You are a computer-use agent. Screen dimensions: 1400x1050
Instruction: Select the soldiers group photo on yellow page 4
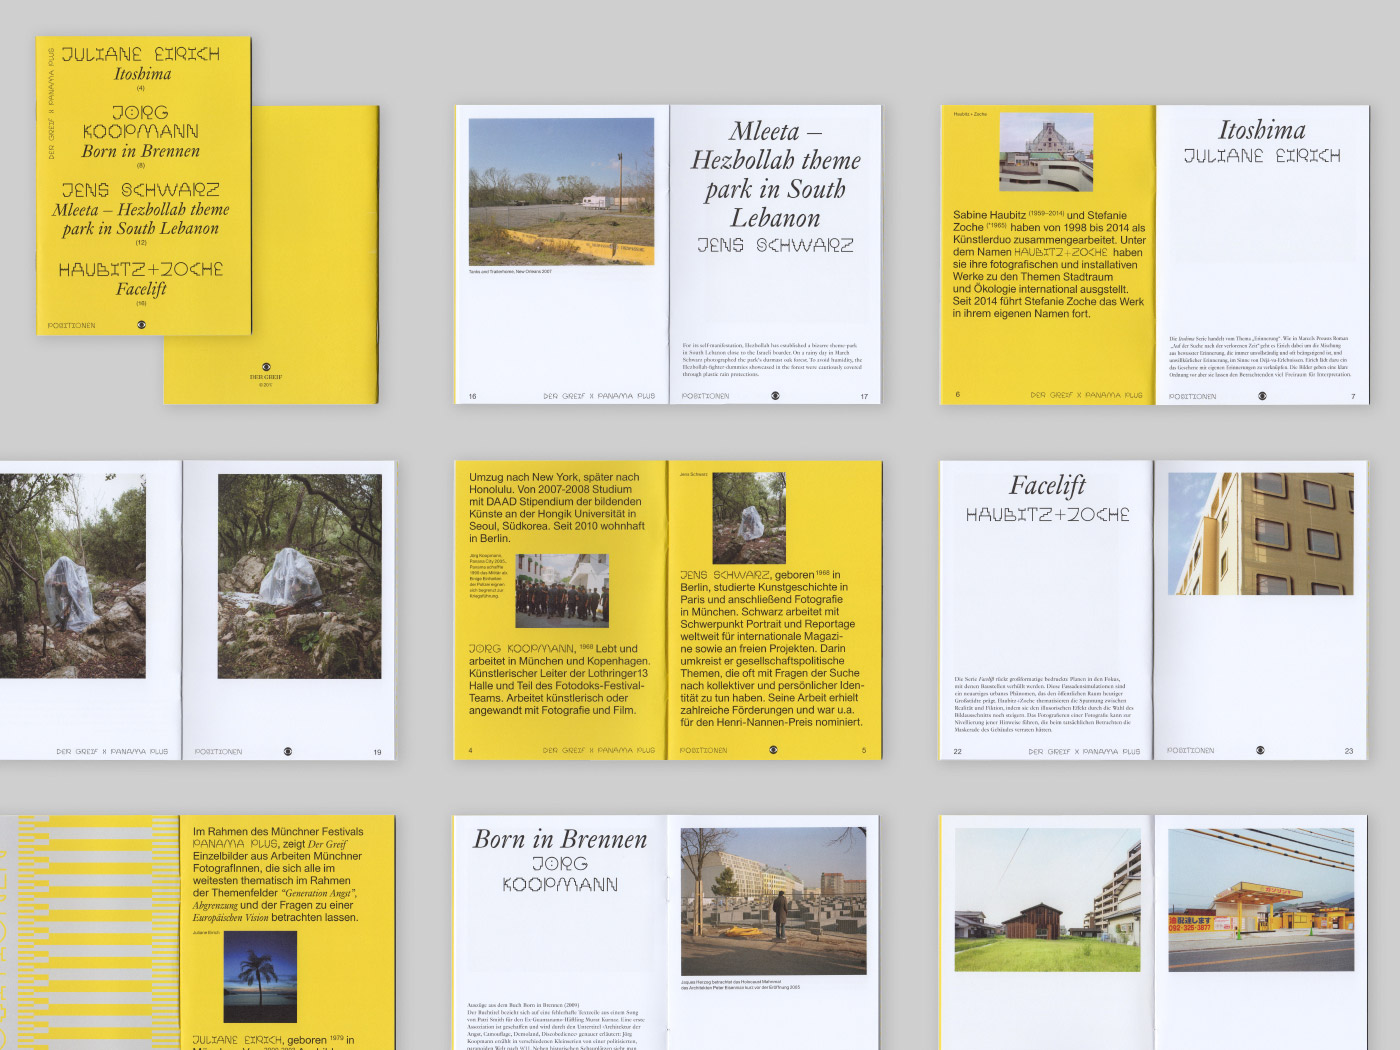click(x=562, y=591)
